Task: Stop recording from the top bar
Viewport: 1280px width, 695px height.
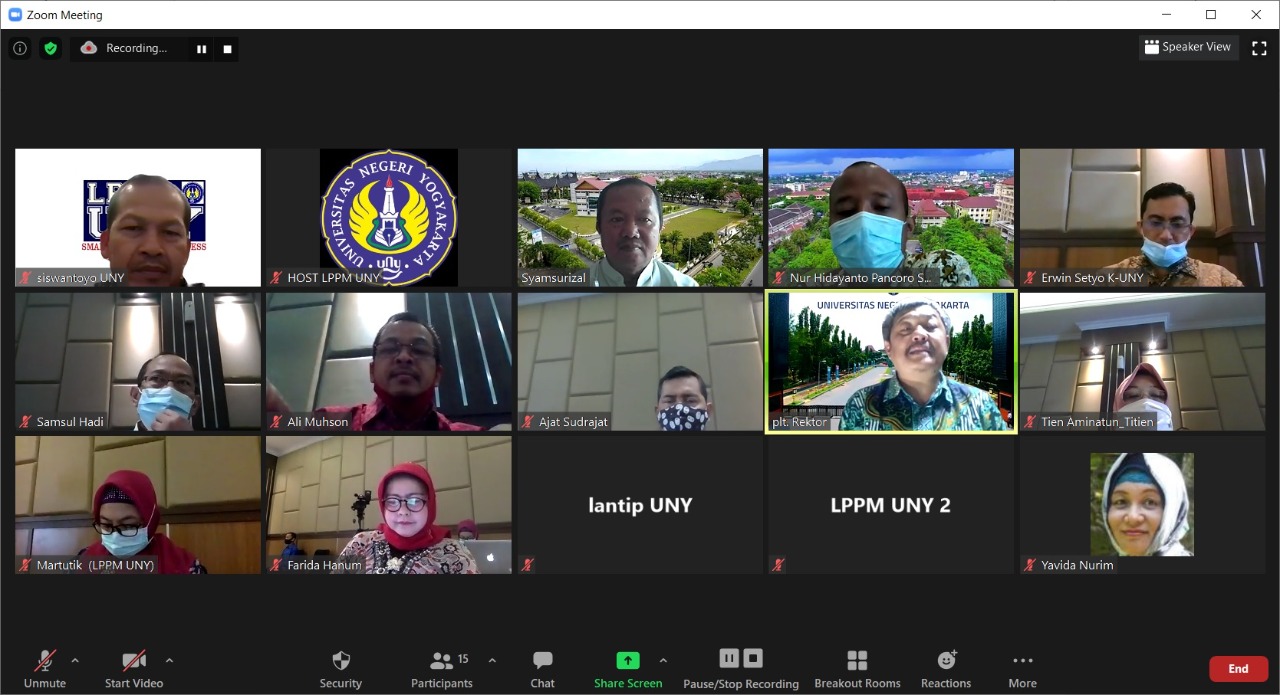Action: (x=227, y=48)
